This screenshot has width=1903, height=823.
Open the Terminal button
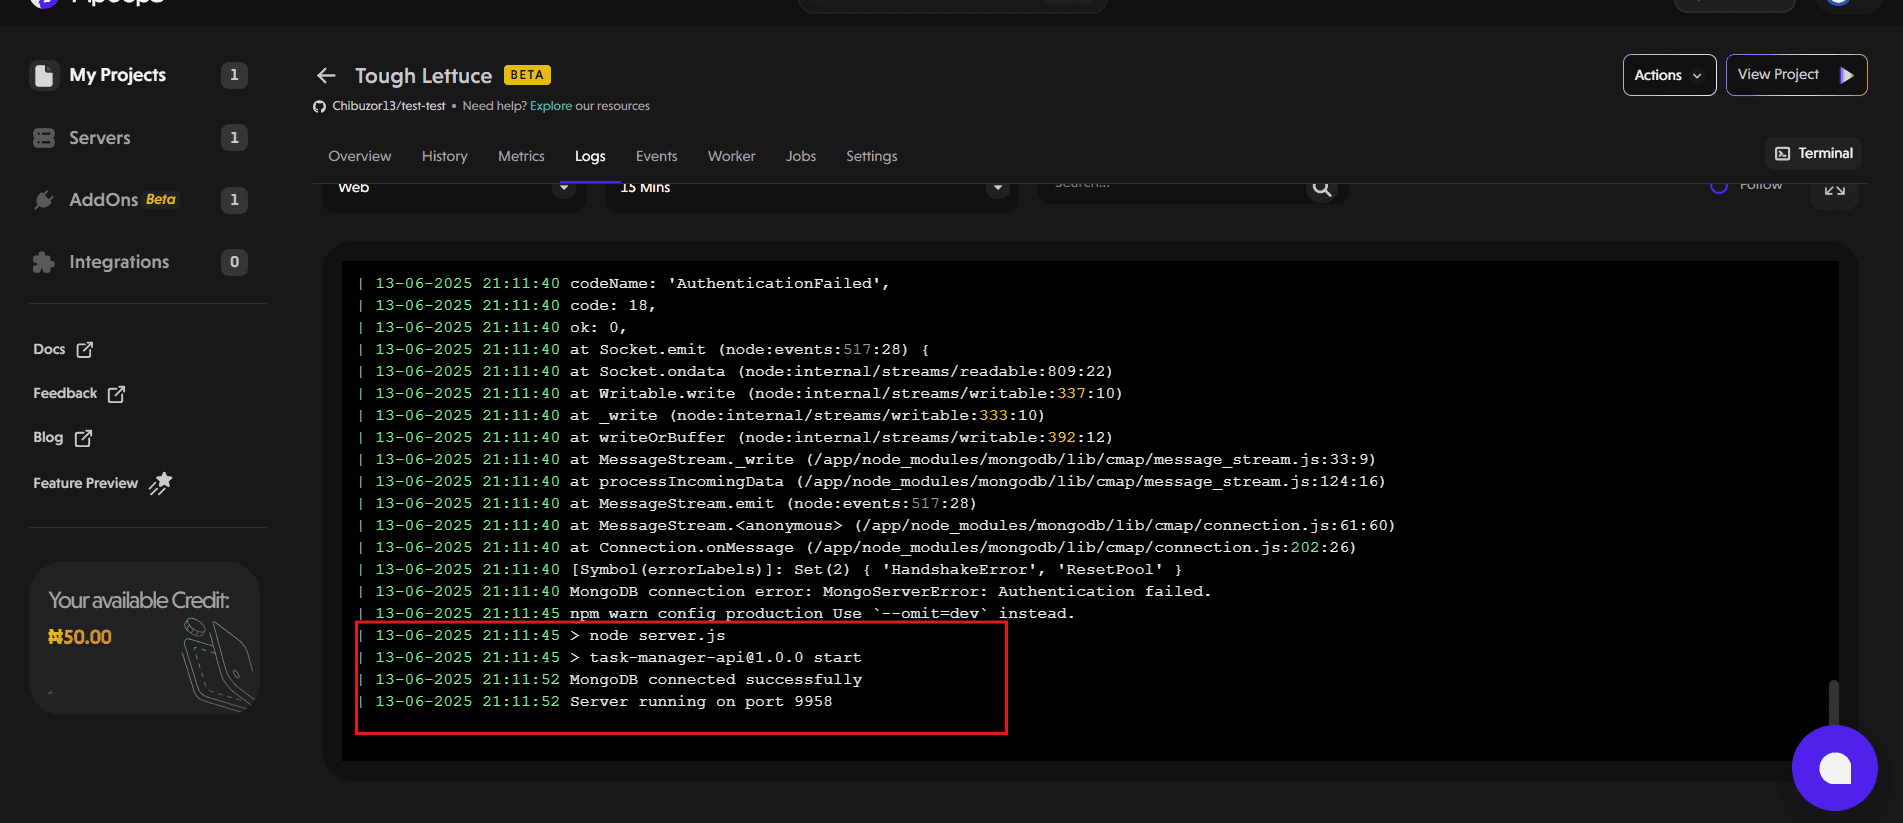tap(1813, 153)
